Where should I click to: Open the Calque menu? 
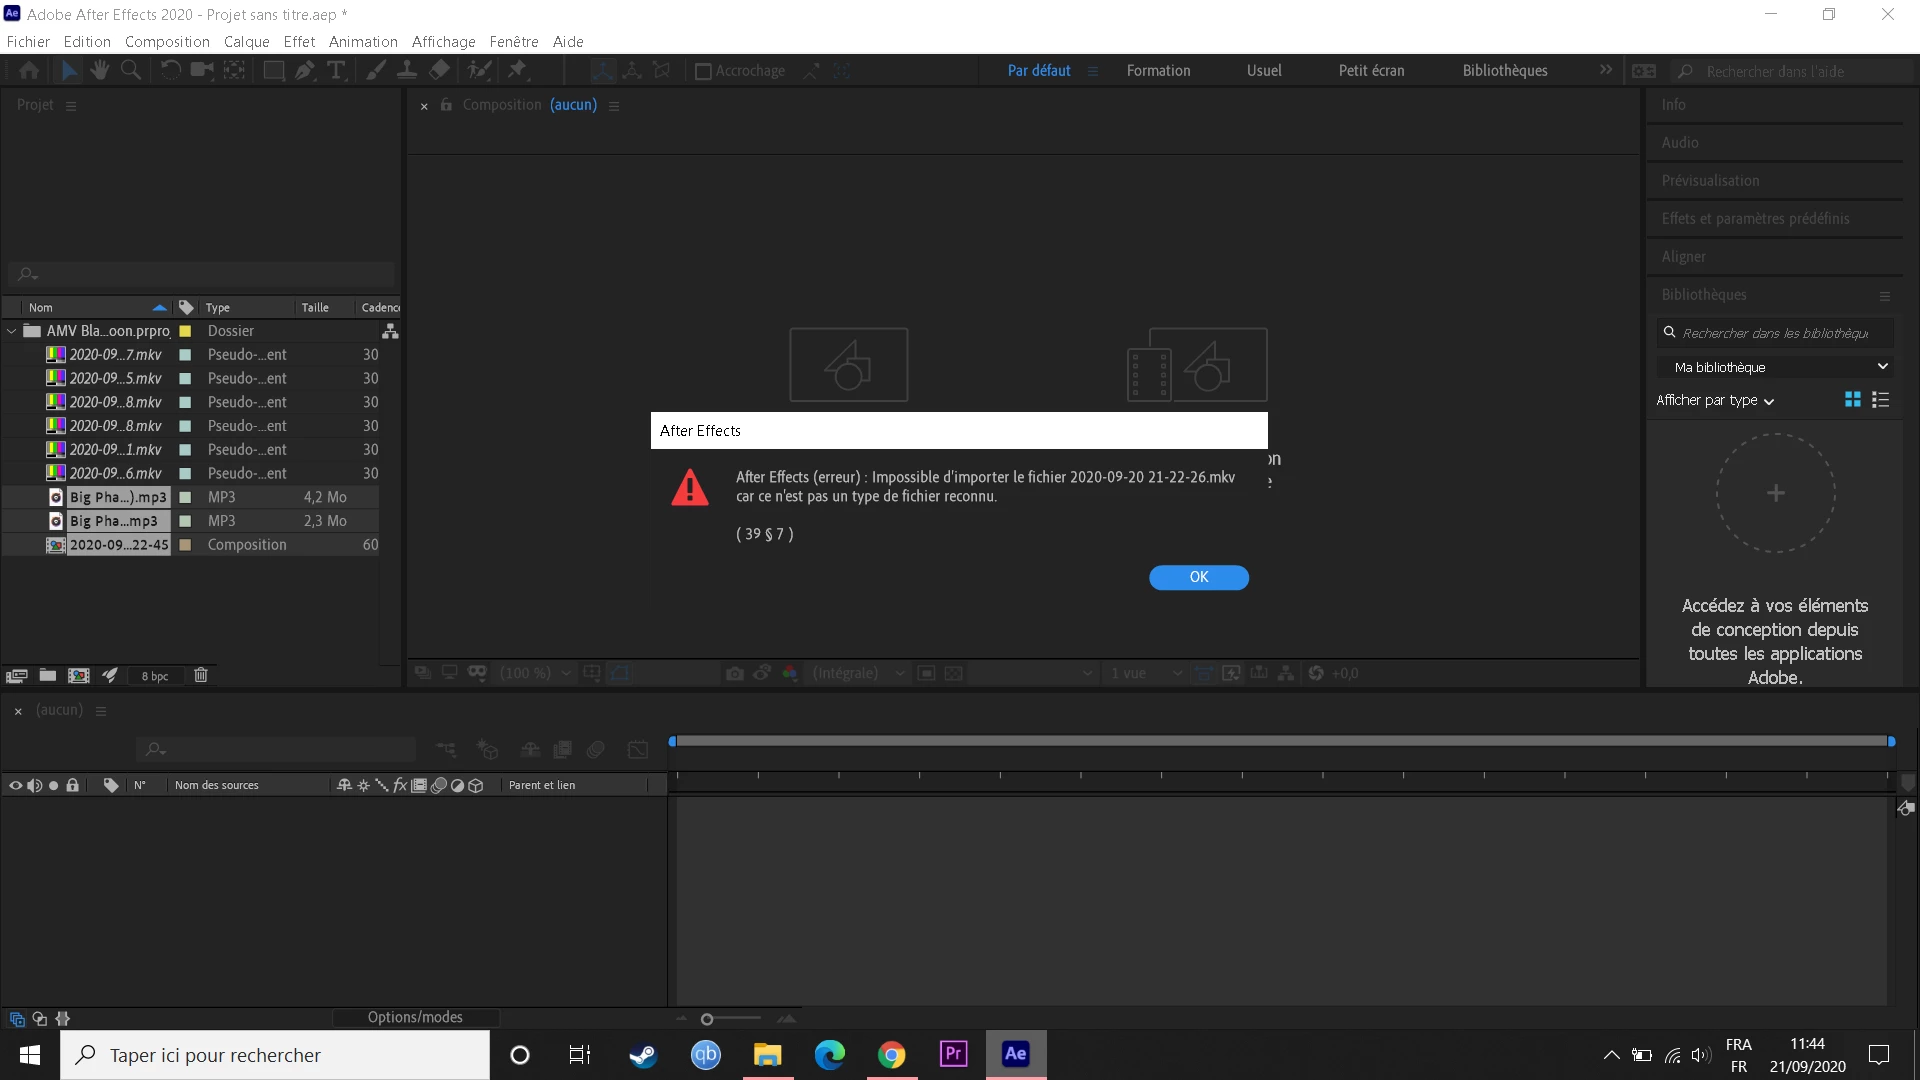click(x=246, y=42)
